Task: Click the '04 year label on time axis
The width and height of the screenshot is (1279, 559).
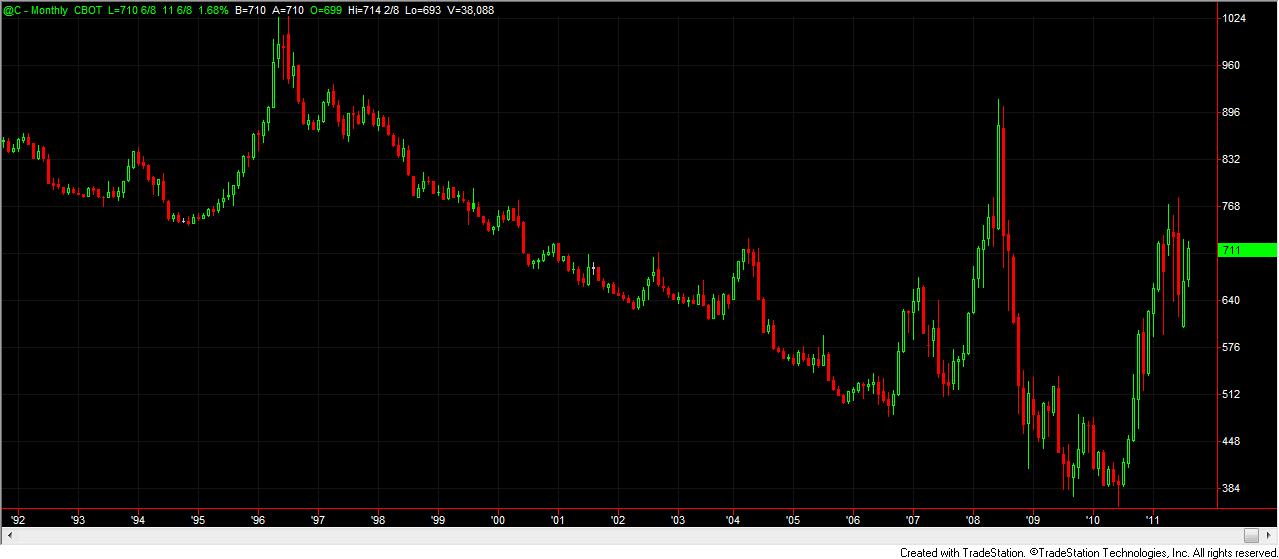Action: (734, 520)
